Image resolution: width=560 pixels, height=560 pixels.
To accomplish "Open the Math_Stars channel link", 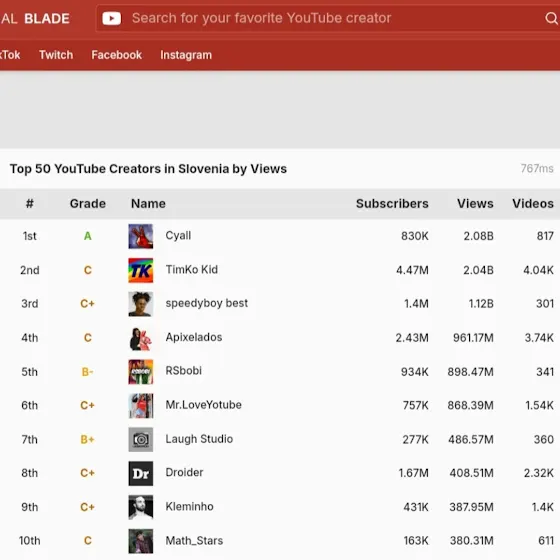I will [x=194, y=541].
